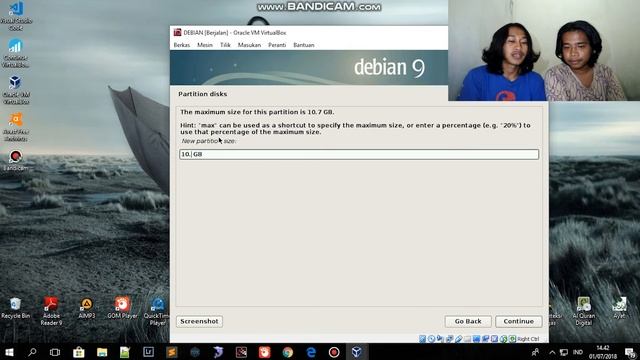The width and height of the screenshot is (640, 360).
Task: Click the video capture indicator in status bar
Action: [485, 339]
